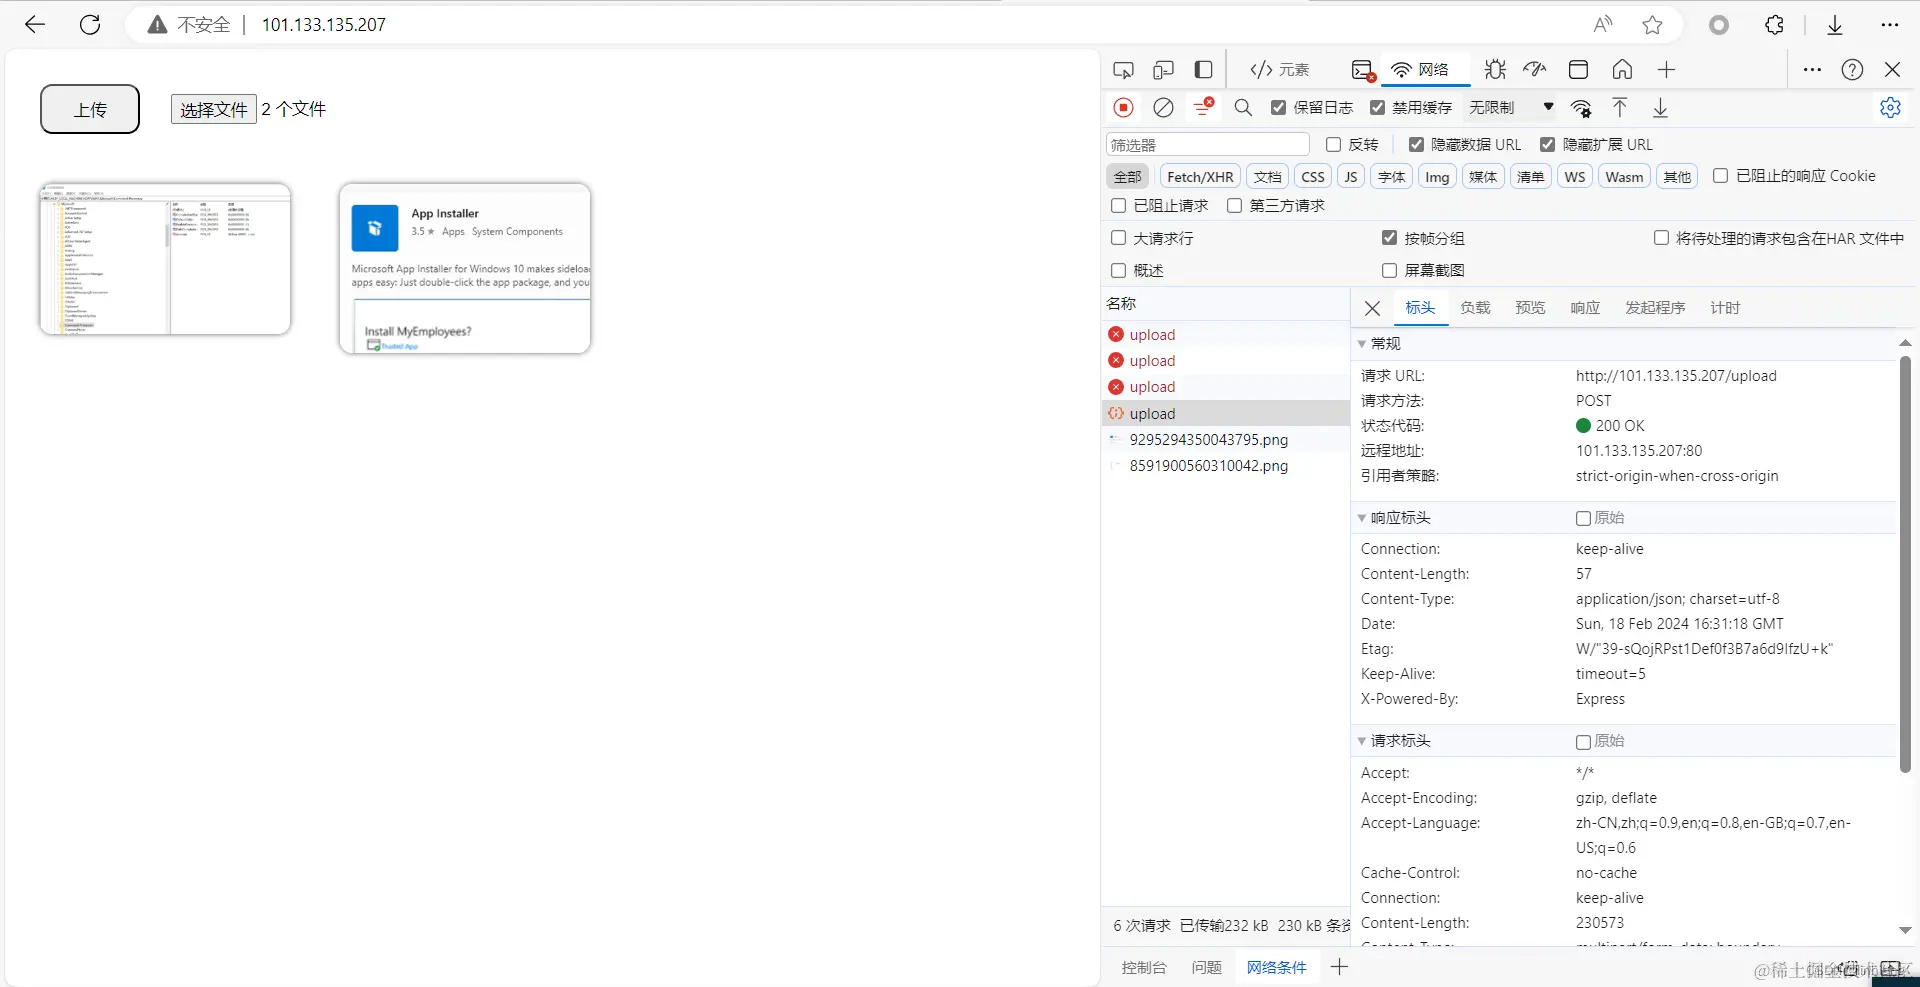Filter requests by Img type
The image size is (1920, 987).
coord(1437,177)
